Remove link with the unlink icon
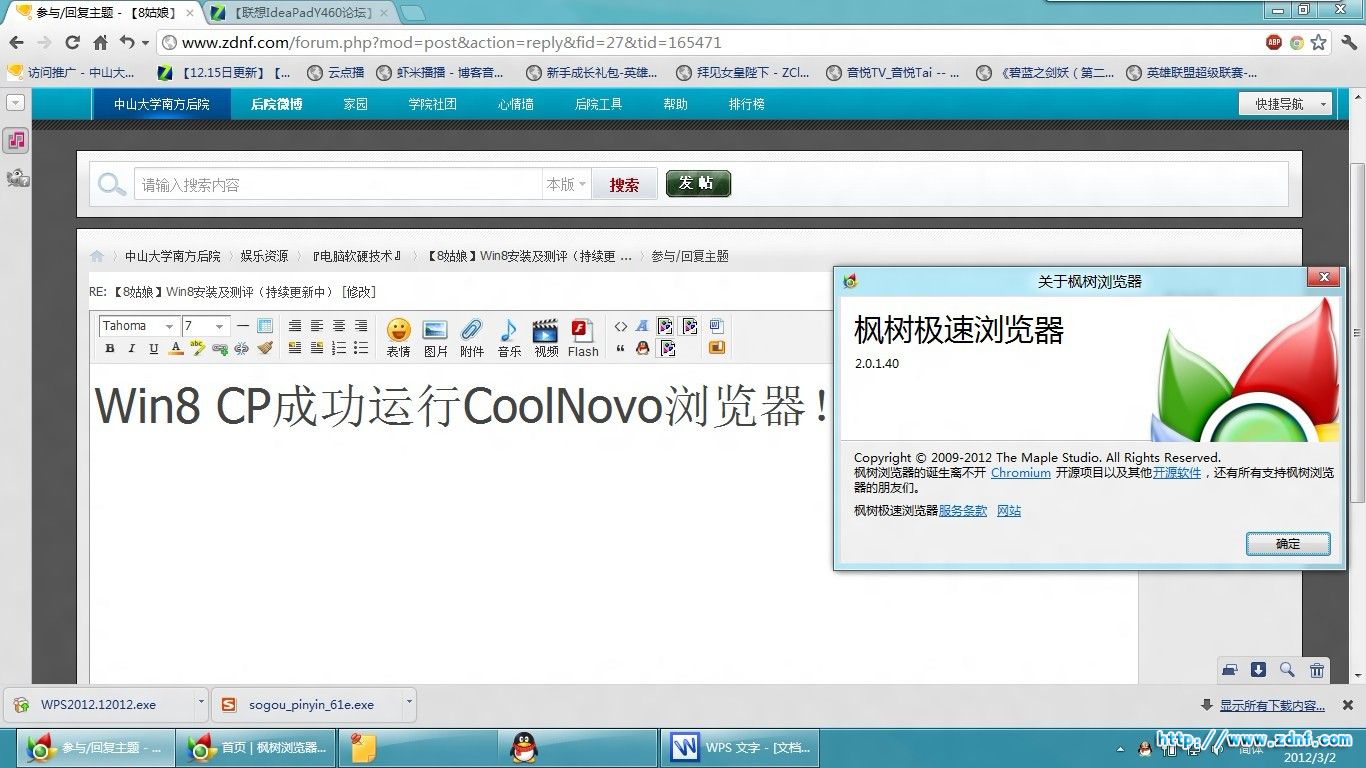The image size is (1366, 768). coord(242,349)
